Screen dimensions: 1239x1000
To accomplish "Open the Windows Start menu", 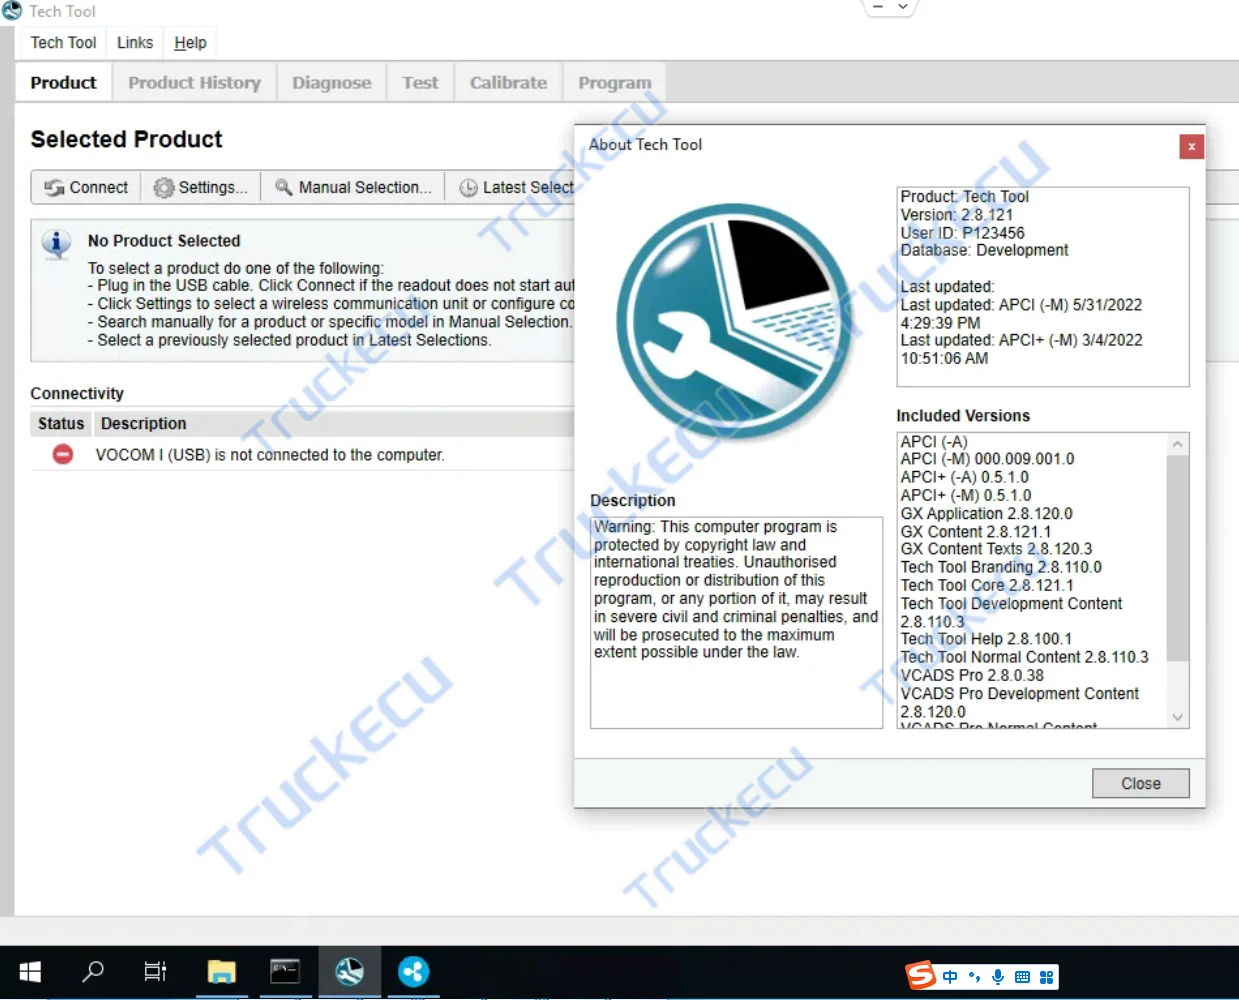I will pos(30,972).
